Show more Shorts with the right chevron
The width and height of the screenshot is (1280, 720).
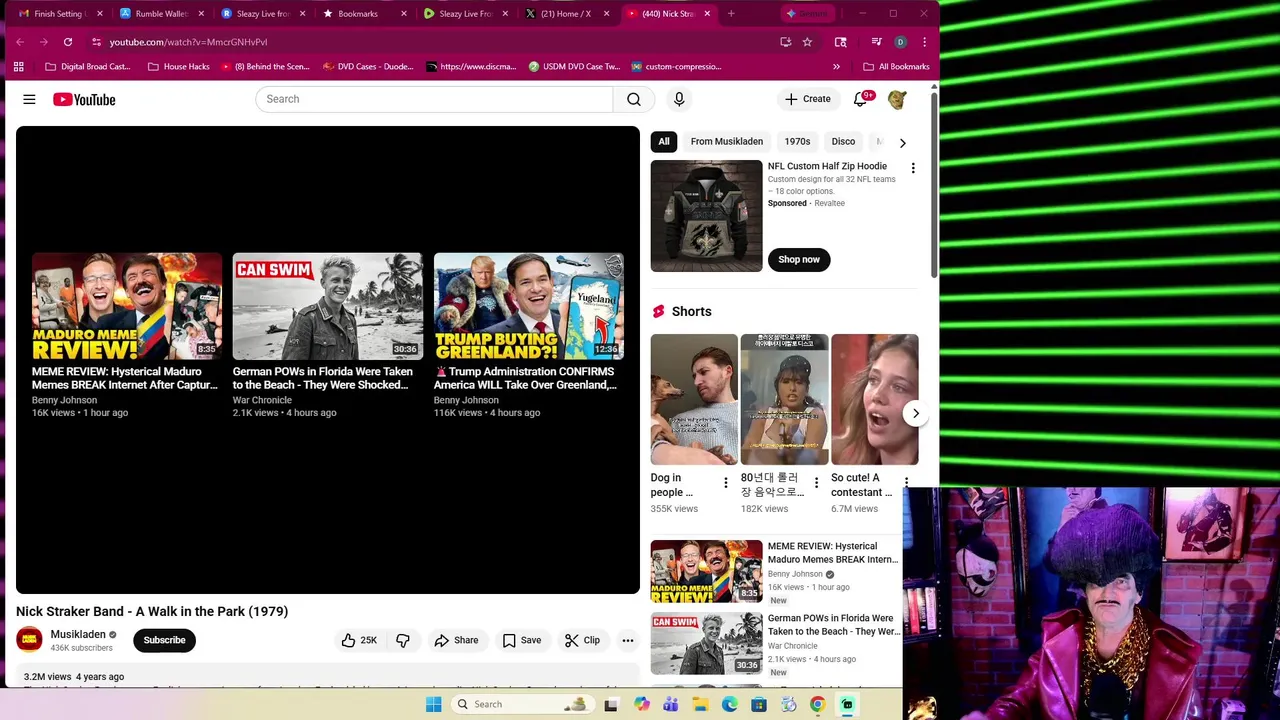point(916,413)
